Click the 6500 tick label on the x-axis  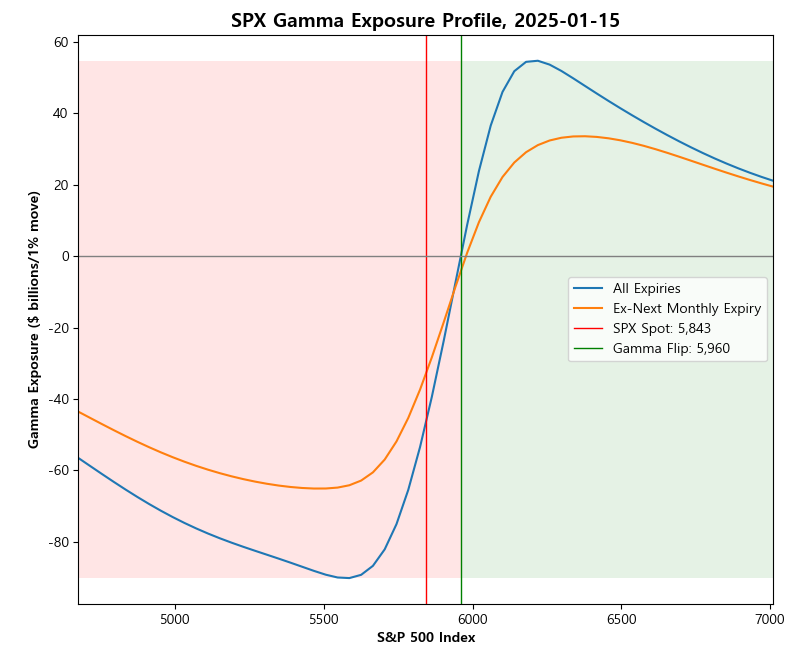click(x=621, y=619)
